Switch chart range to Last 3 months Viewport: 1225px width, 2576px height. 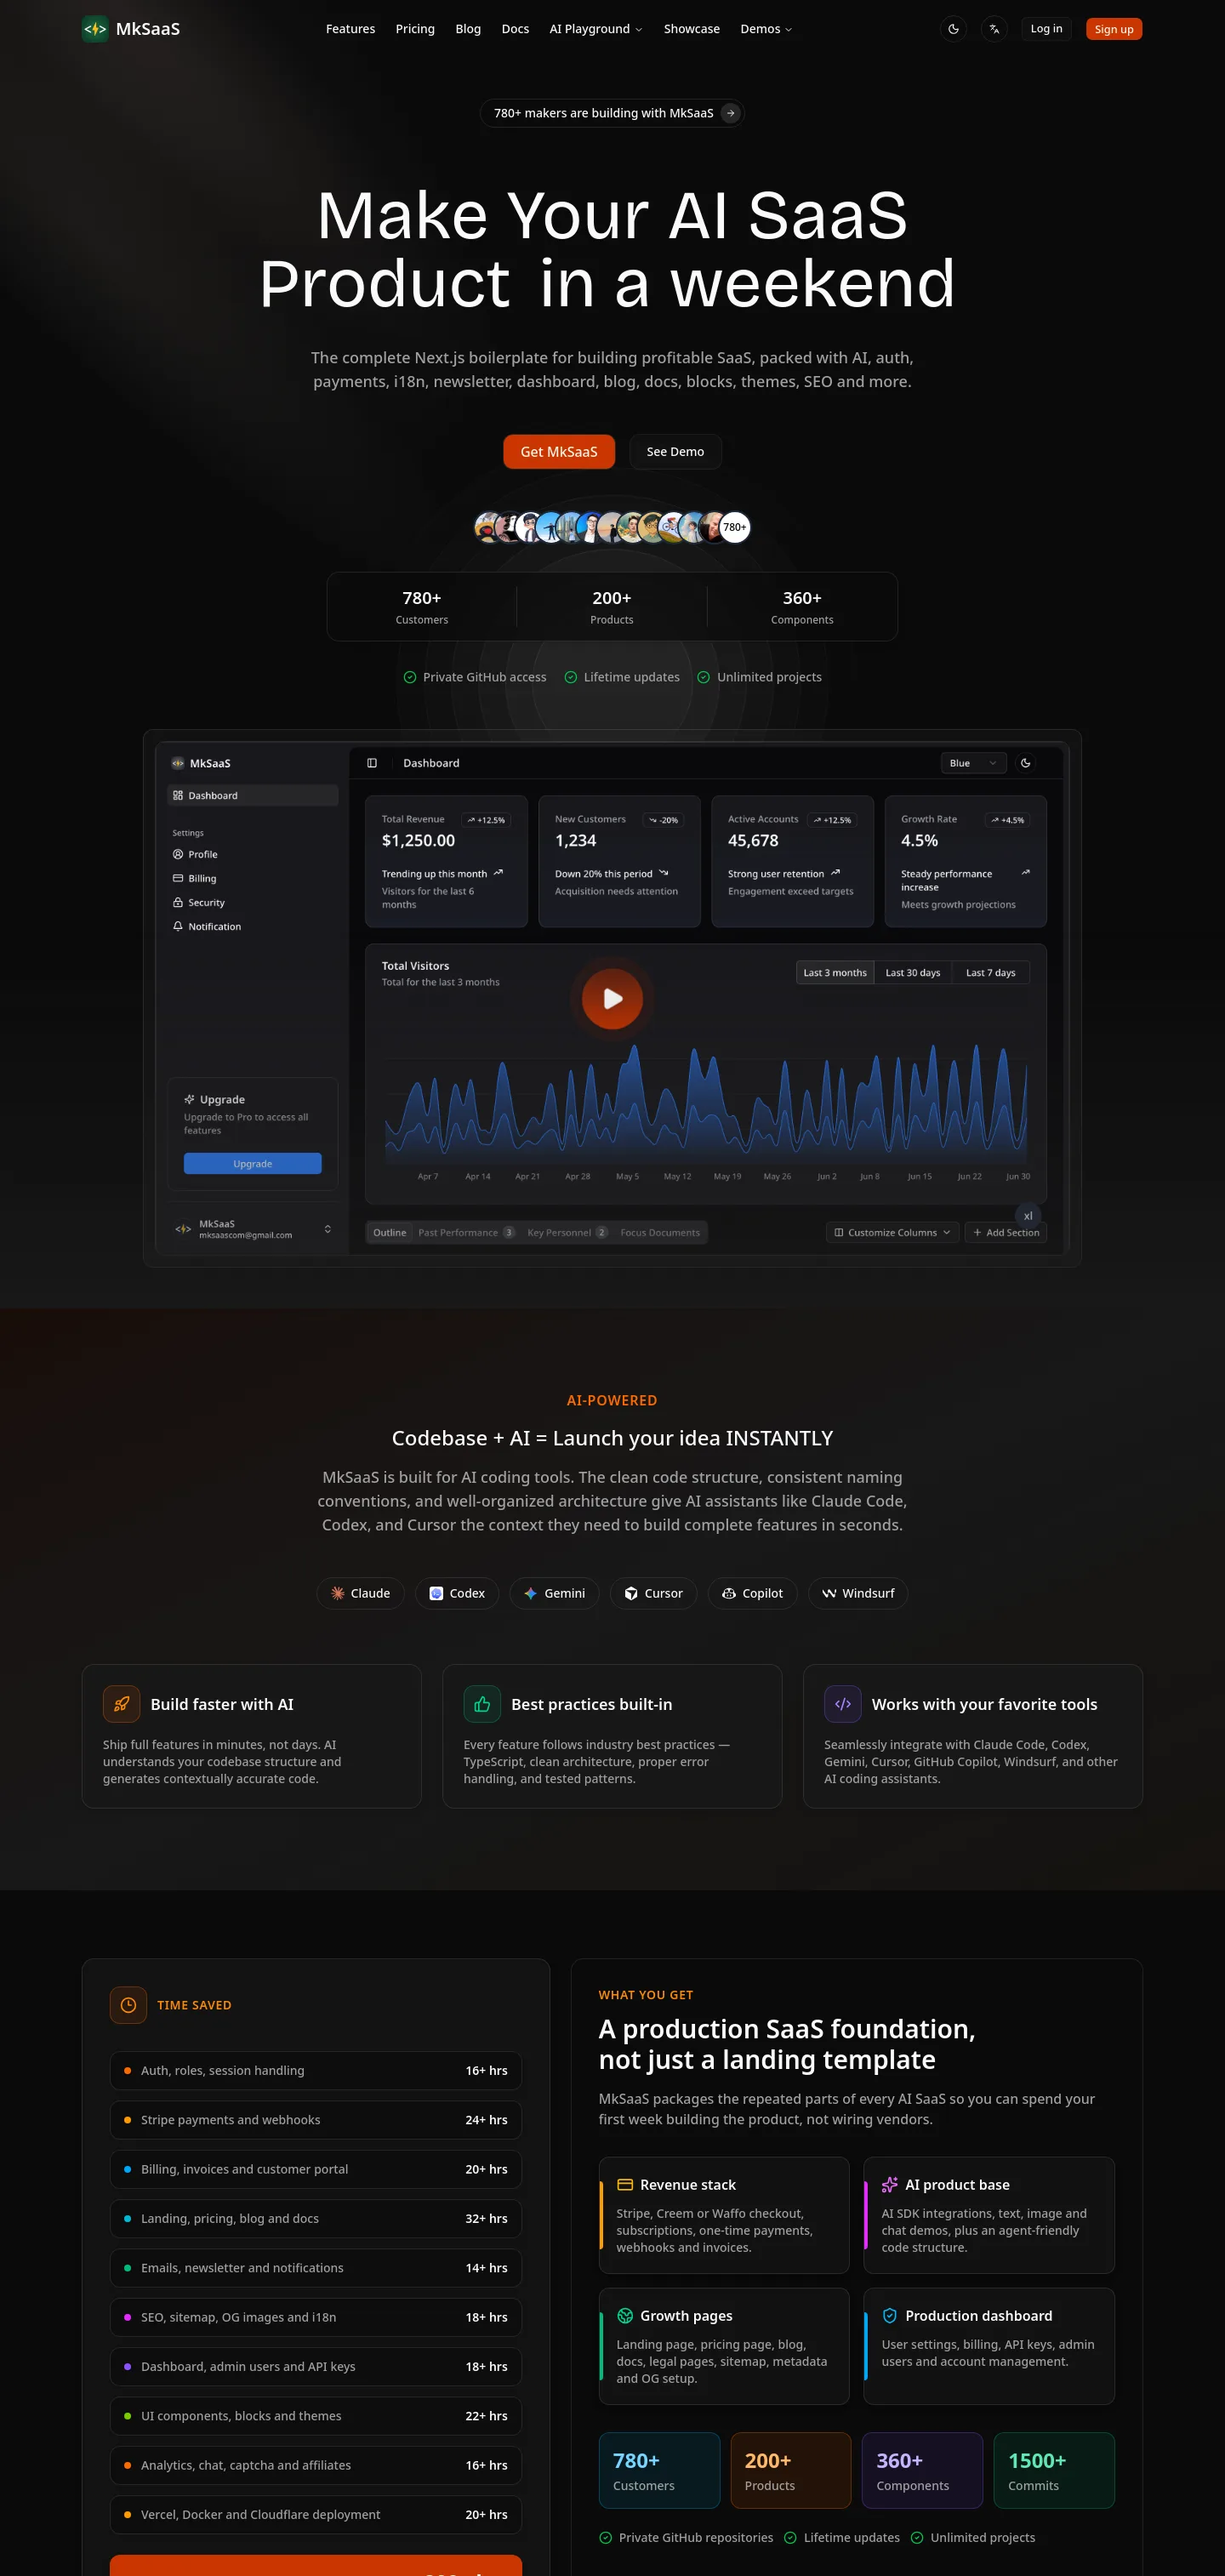(x=835, y=972)
